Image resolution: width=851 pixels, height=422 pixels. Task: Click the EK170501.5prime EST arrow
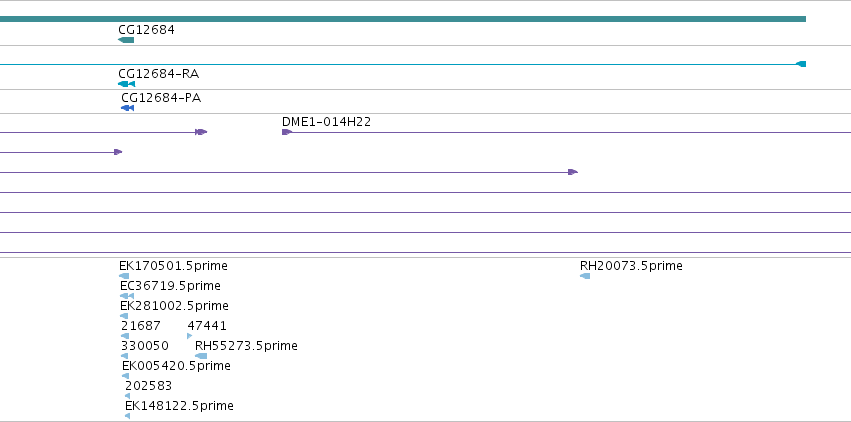[x=124, y=276]
